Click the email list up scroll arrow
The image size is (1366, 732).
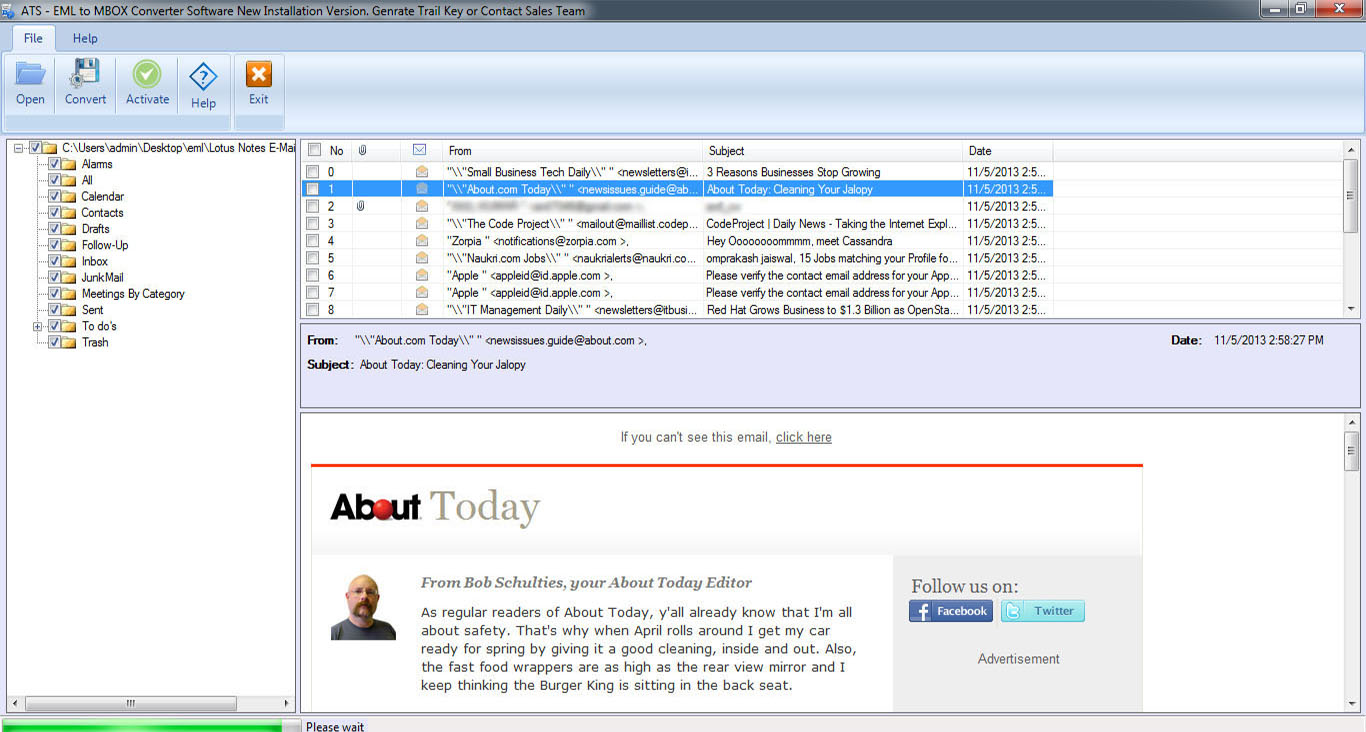(1351, 150)
